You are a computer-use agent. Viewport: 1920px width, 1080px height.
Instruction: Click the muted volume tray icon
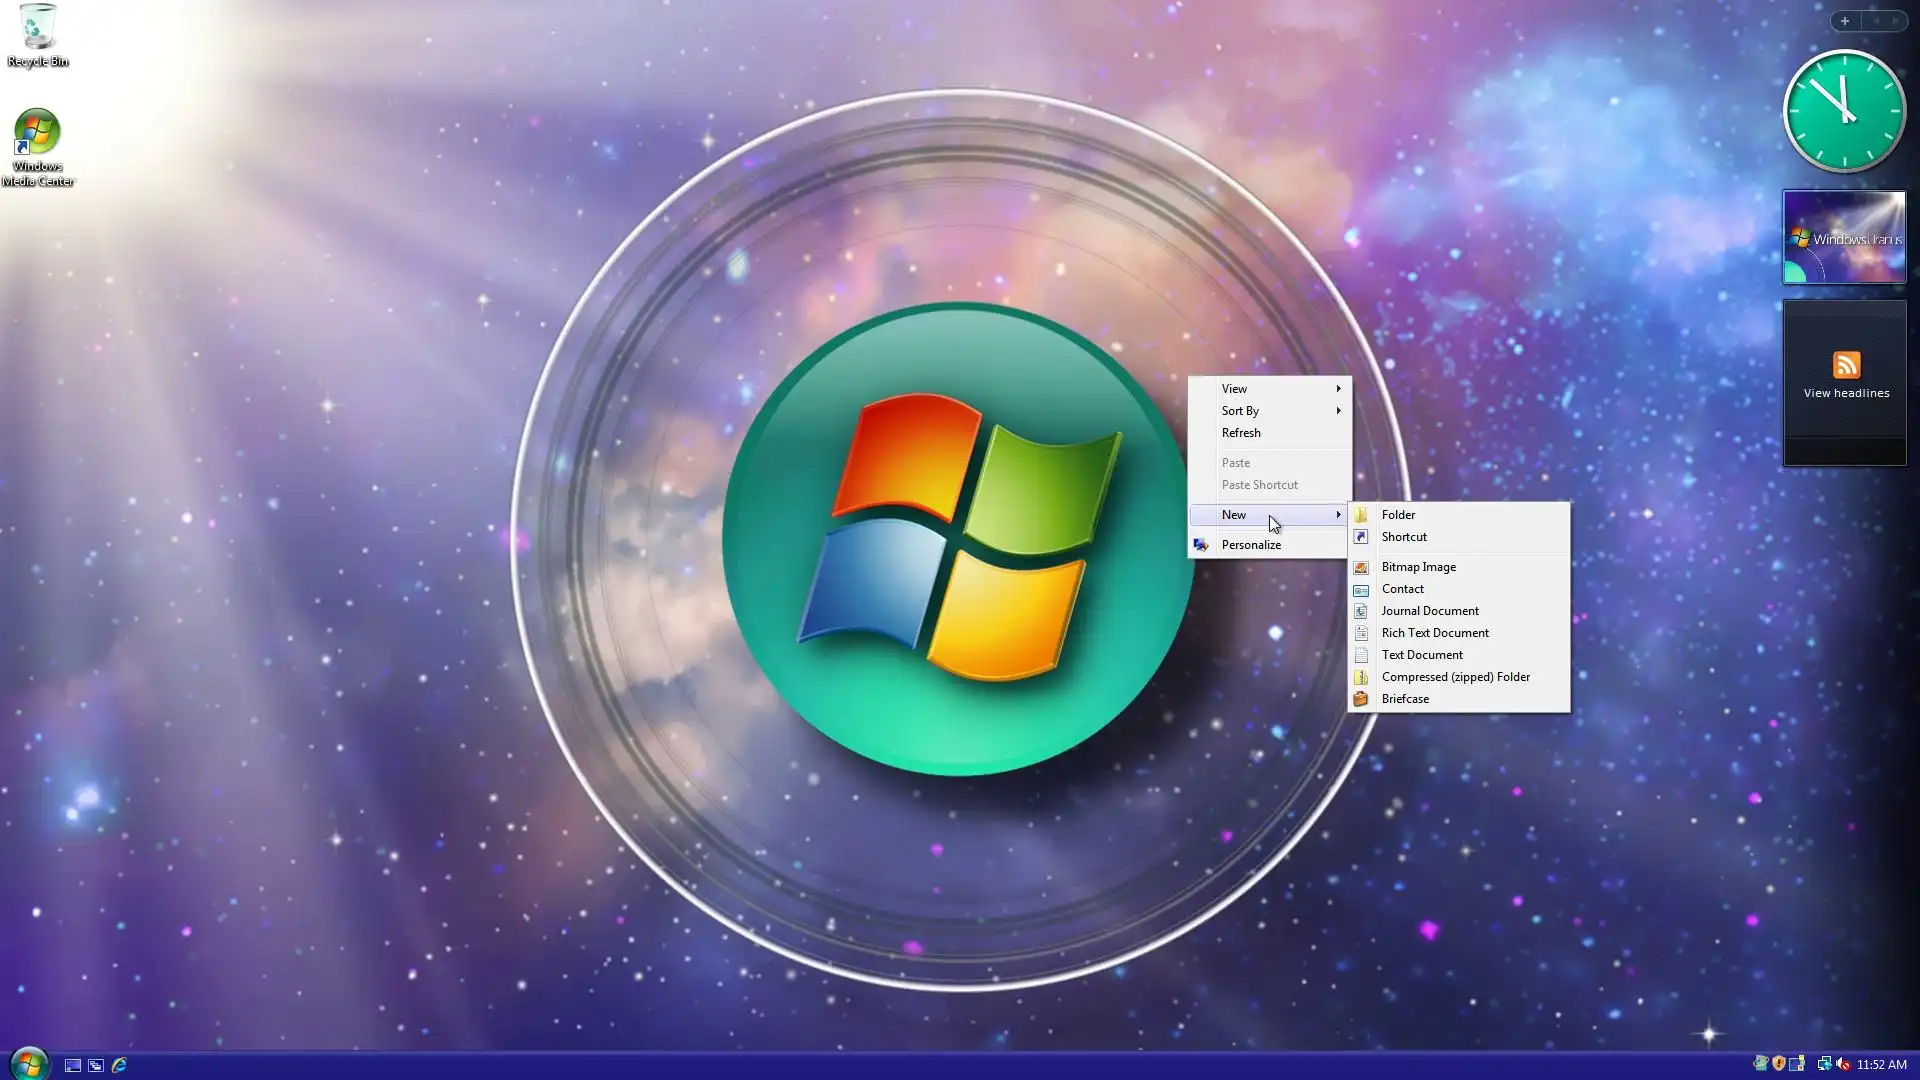pyautogui.click(x=1843, y=1064)
